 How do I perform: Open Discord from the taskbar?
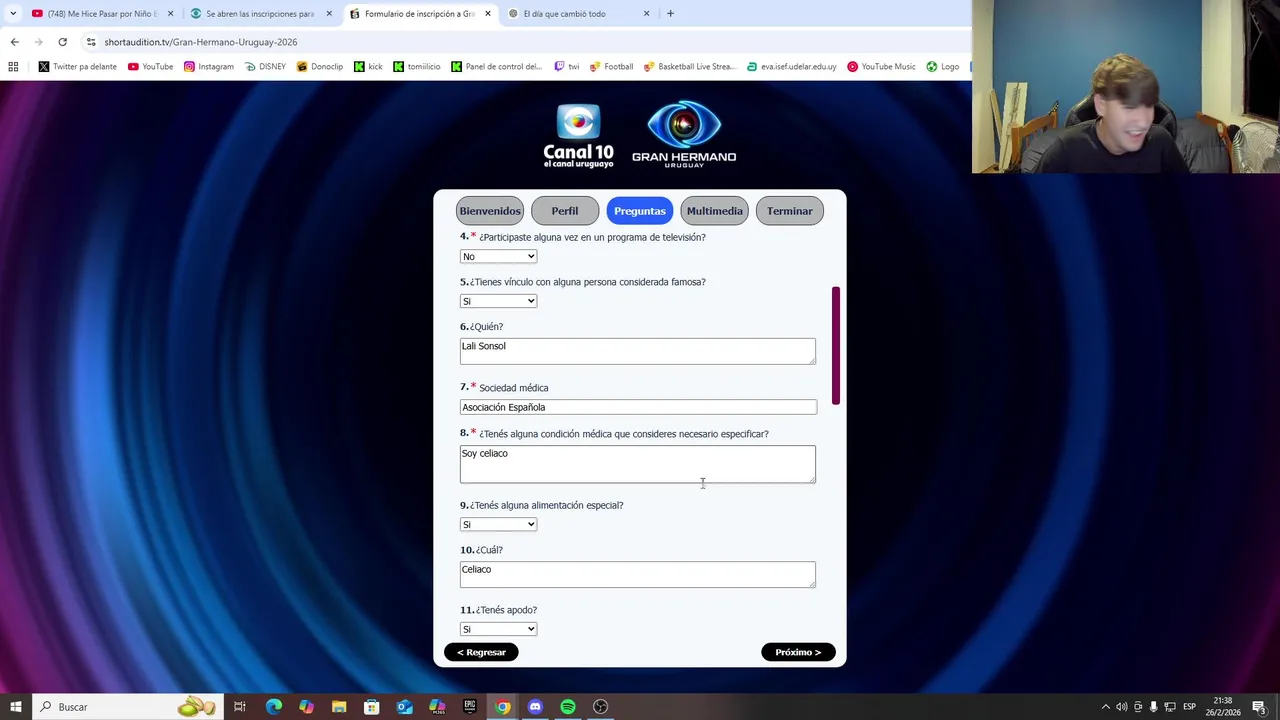click(x=535, y=707)
